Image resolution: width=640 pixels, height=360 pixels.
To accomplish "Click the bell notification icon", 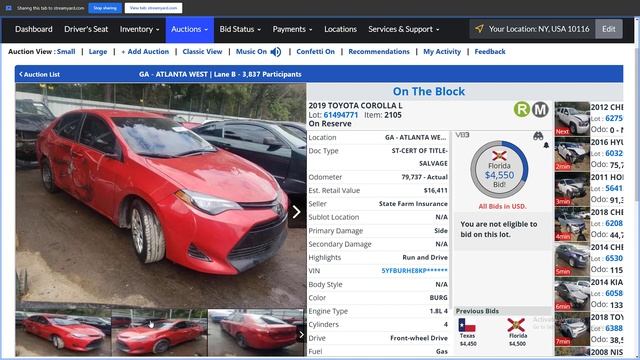I will coord(546,145).
